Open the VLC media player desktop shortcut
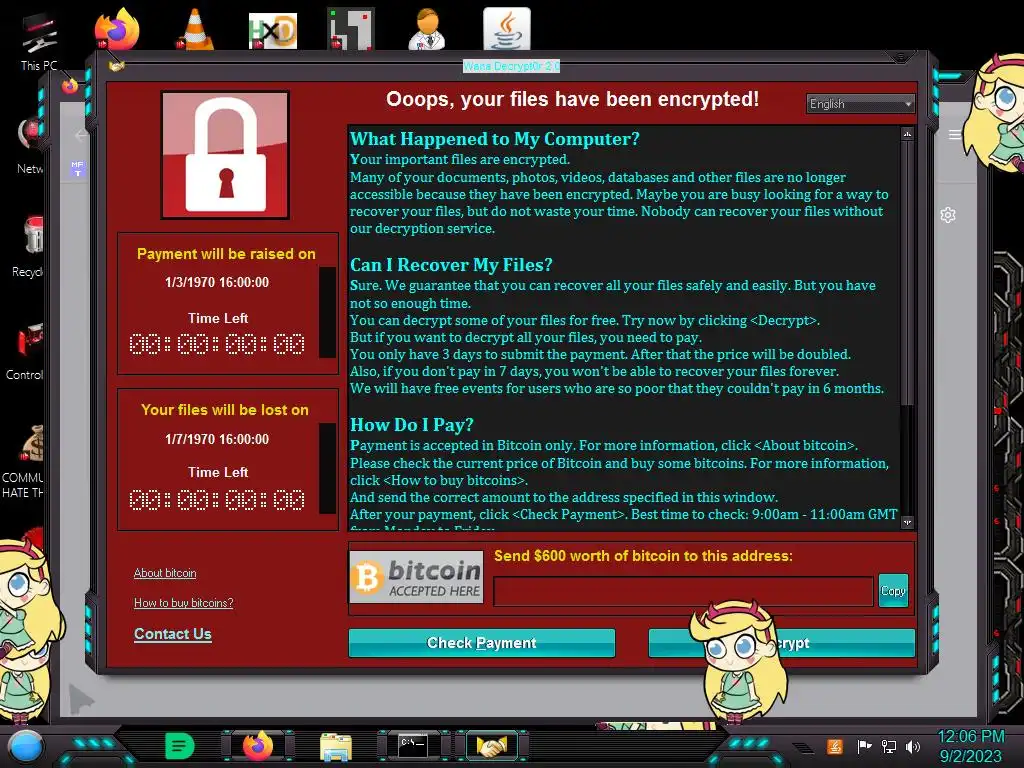This screenshot has width=1024, height=768. [x=195, y=29]
